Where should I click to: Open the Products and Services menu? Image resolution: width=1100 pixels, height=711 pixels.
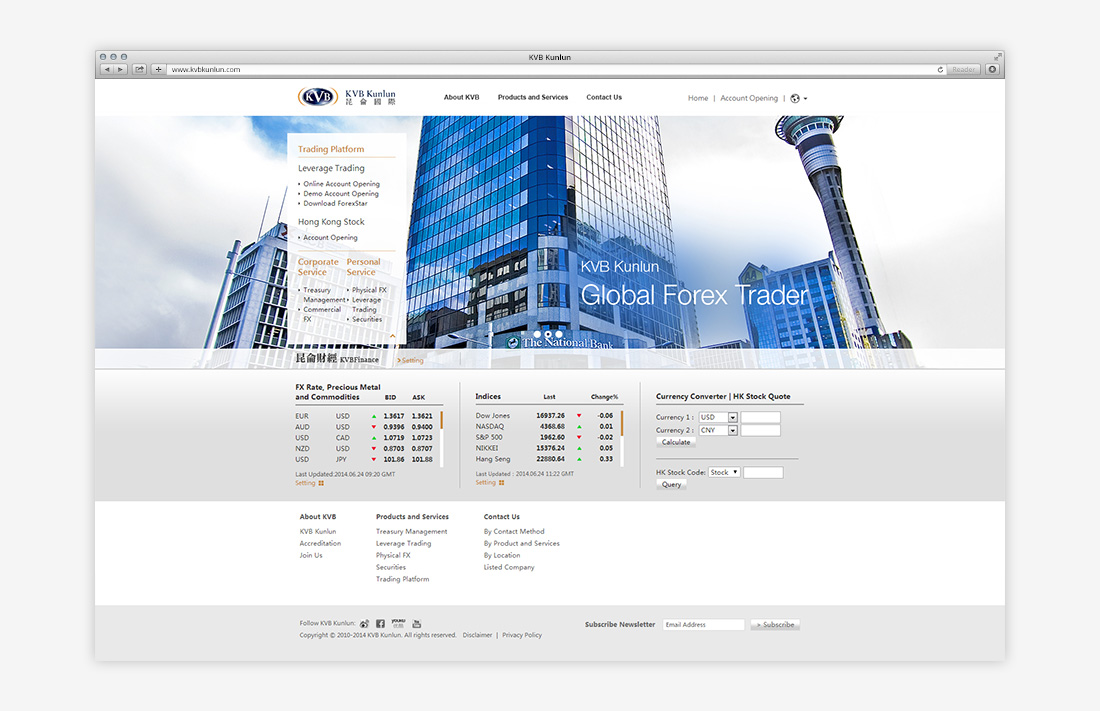click(x=532, y=98)
